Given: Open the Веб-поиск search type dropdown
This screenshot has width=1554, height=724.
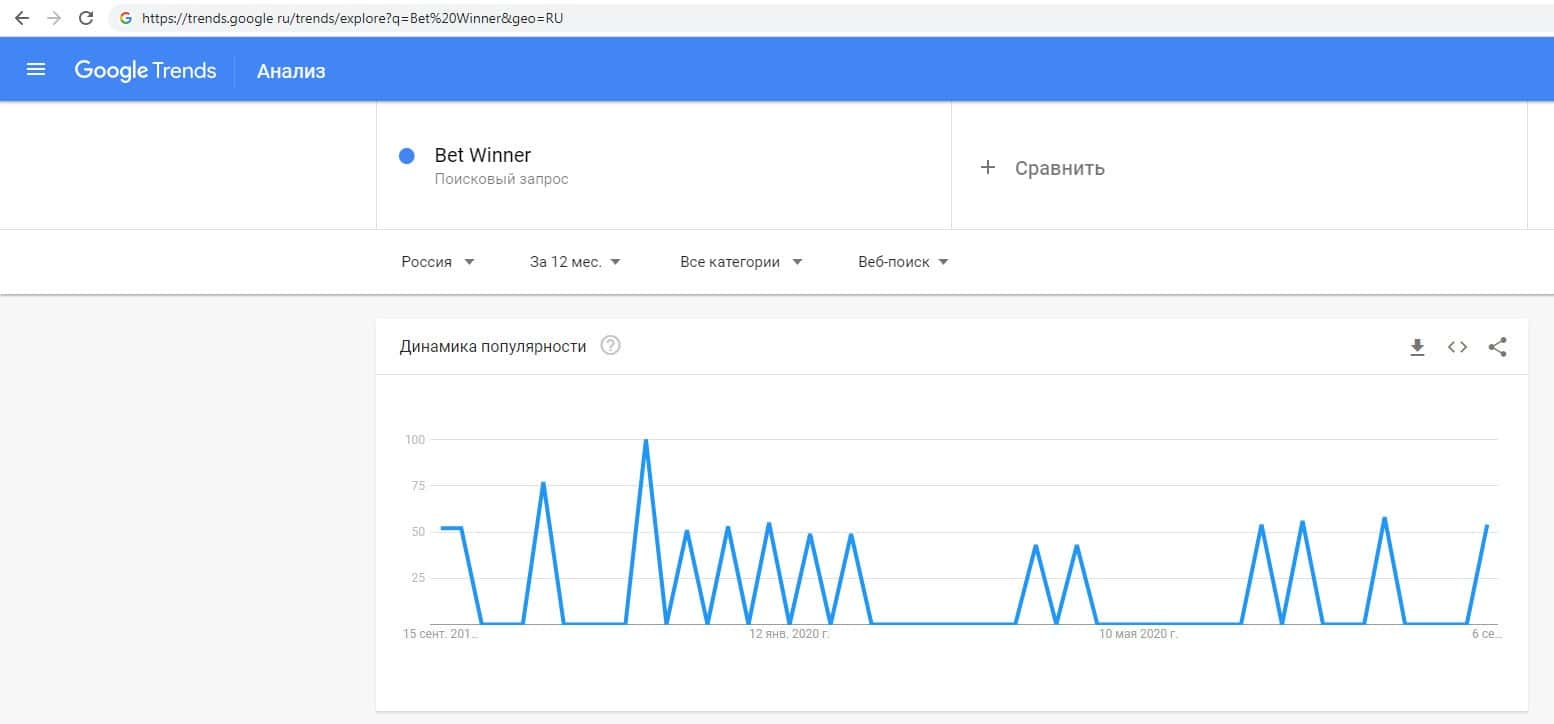Looking at the screenshot, I should point(903,262).
